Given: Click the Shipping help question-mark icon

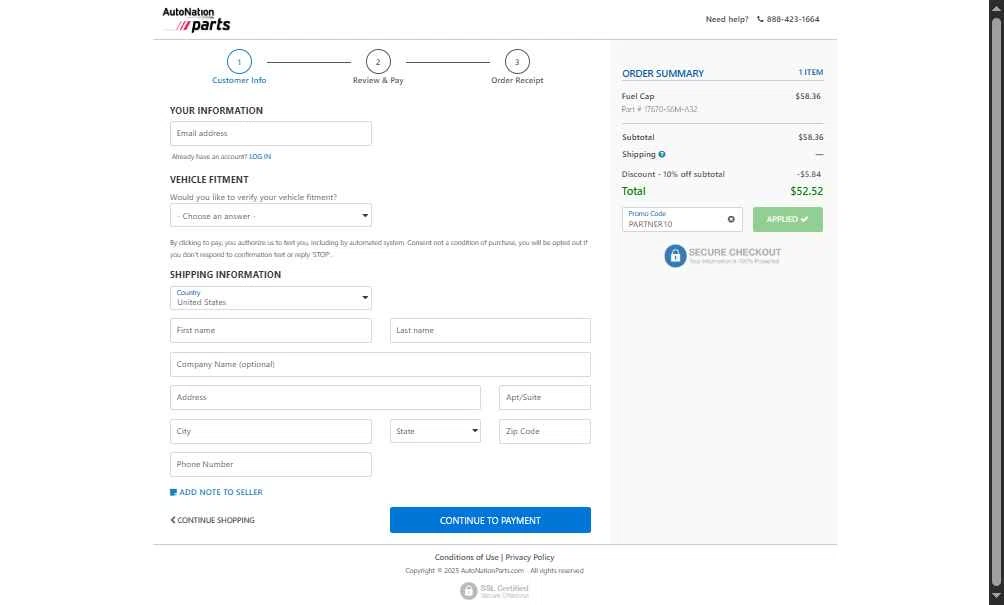Looking at the screenshot, I should tap(661, 154).
